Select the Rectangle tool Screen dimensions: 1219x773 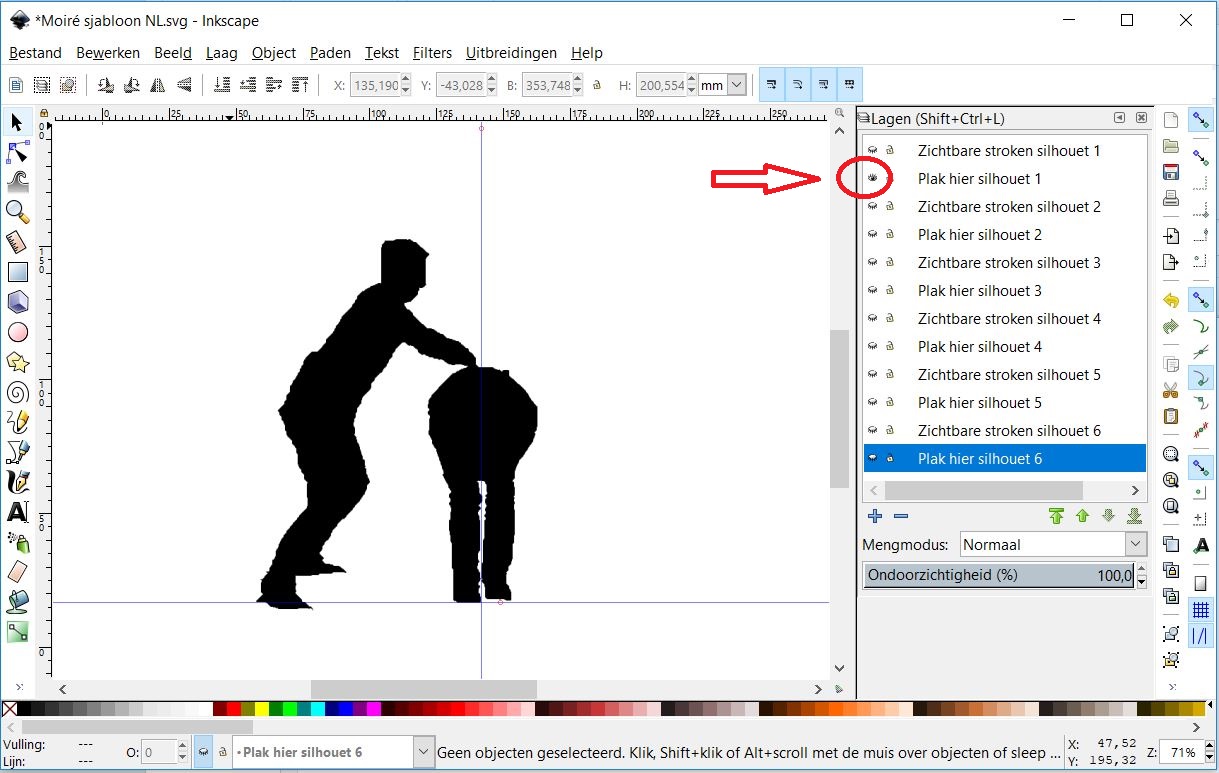[x=18, y=271]
